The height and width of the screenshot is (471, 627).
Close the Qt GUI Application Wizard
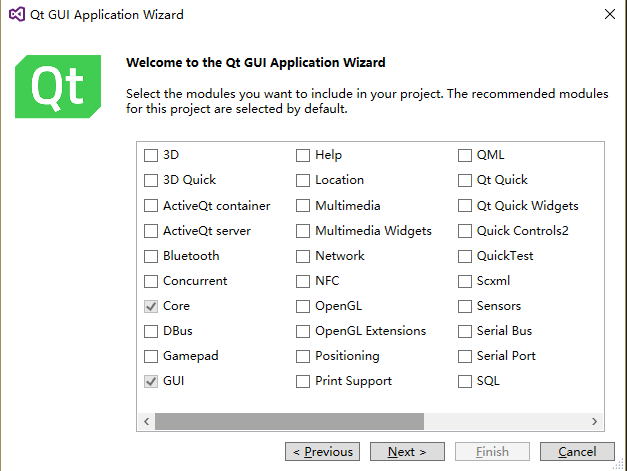pyautogui.click(x=609, y=14)
